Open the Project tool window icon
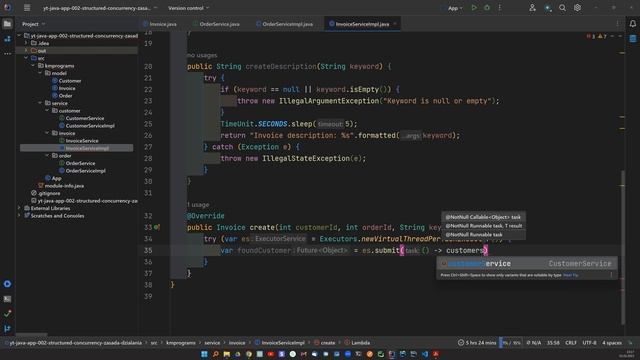This screenshot has height=360, width=640. pos(7,24)
